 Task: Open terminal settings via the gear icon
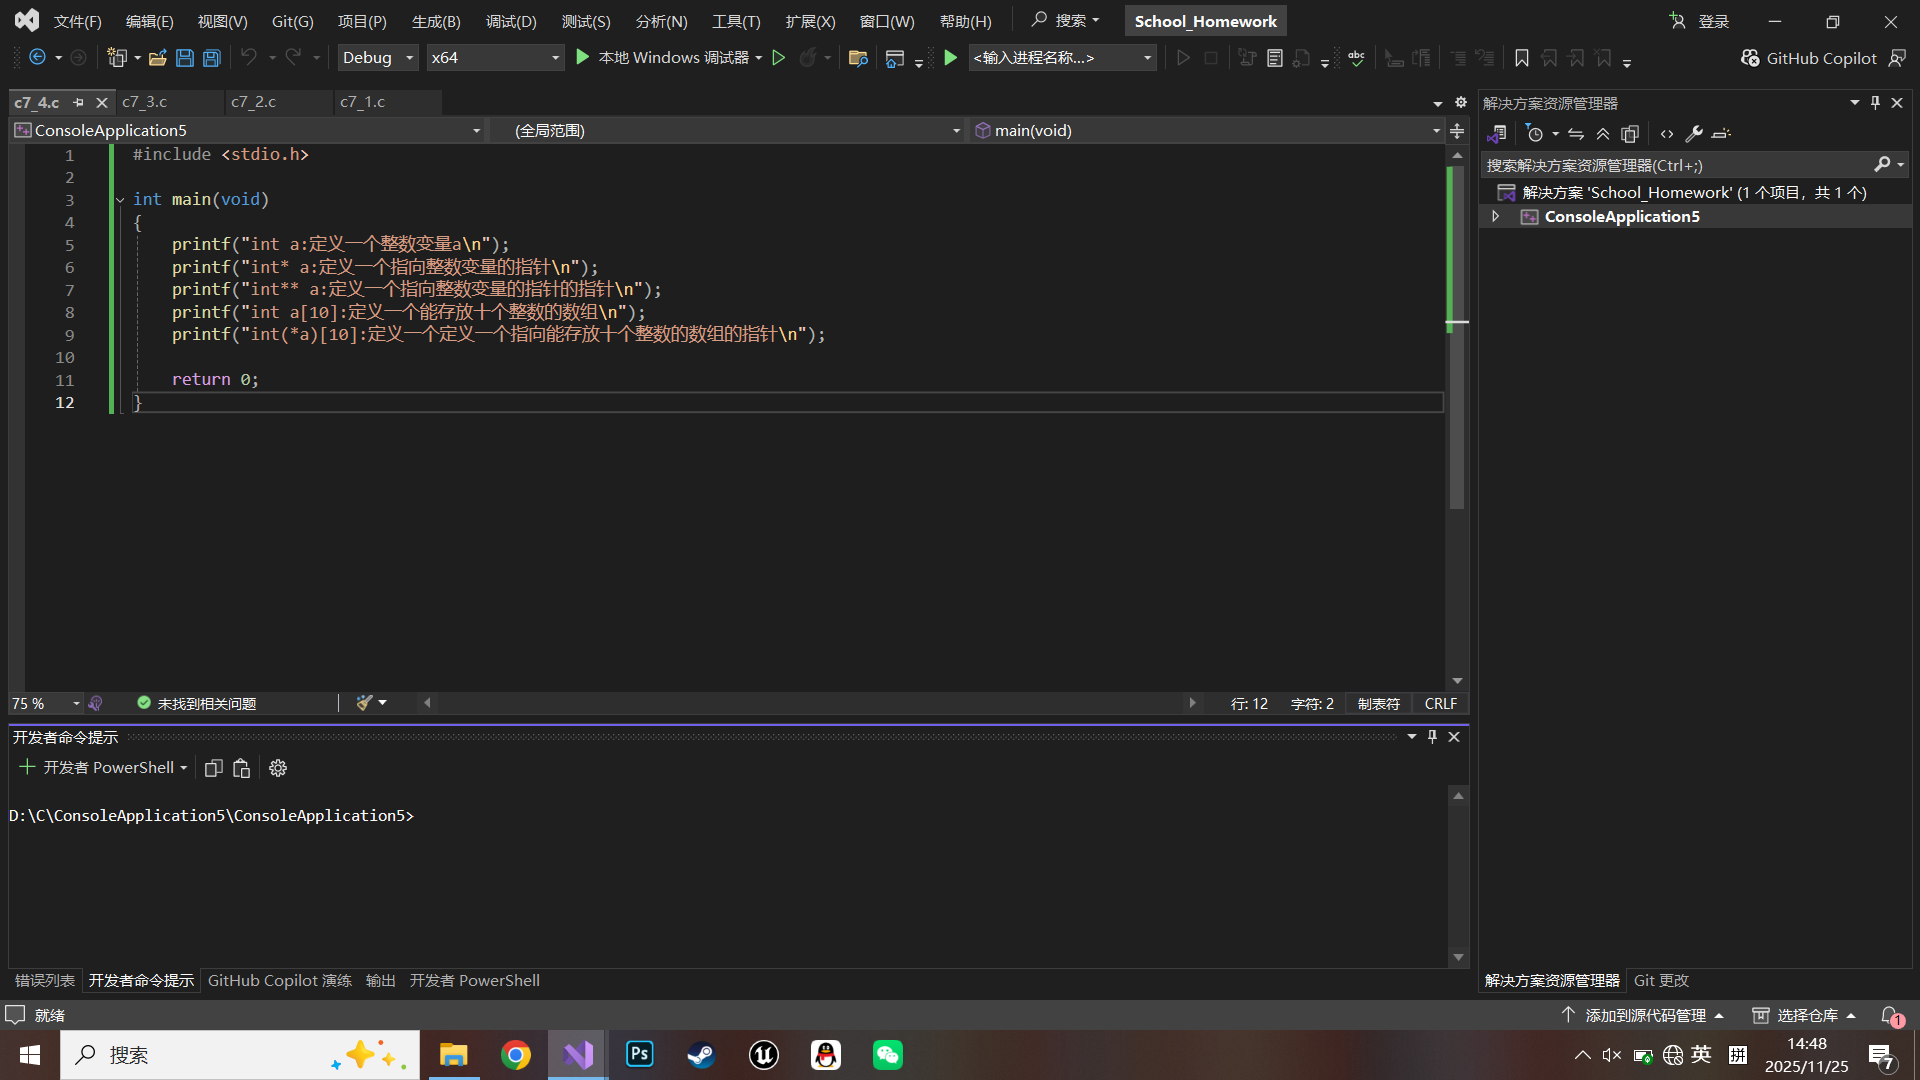coord(278,768)
